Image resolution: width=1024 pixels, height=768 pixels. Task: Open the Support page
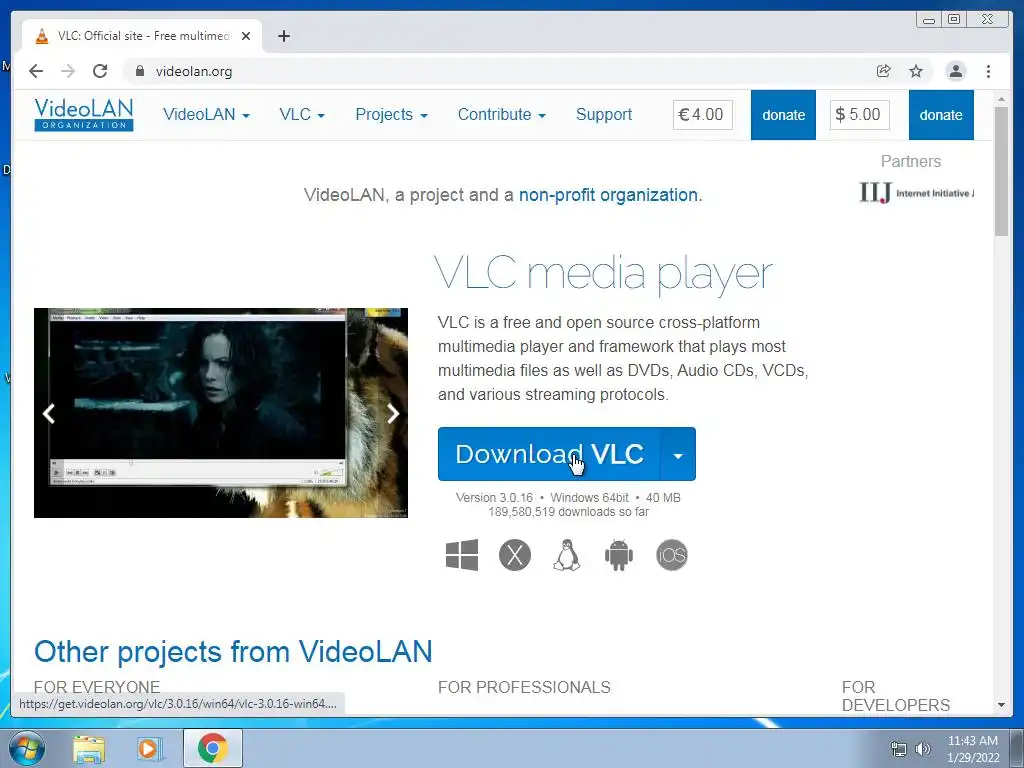pyautogui.click(x=604, y=114)
